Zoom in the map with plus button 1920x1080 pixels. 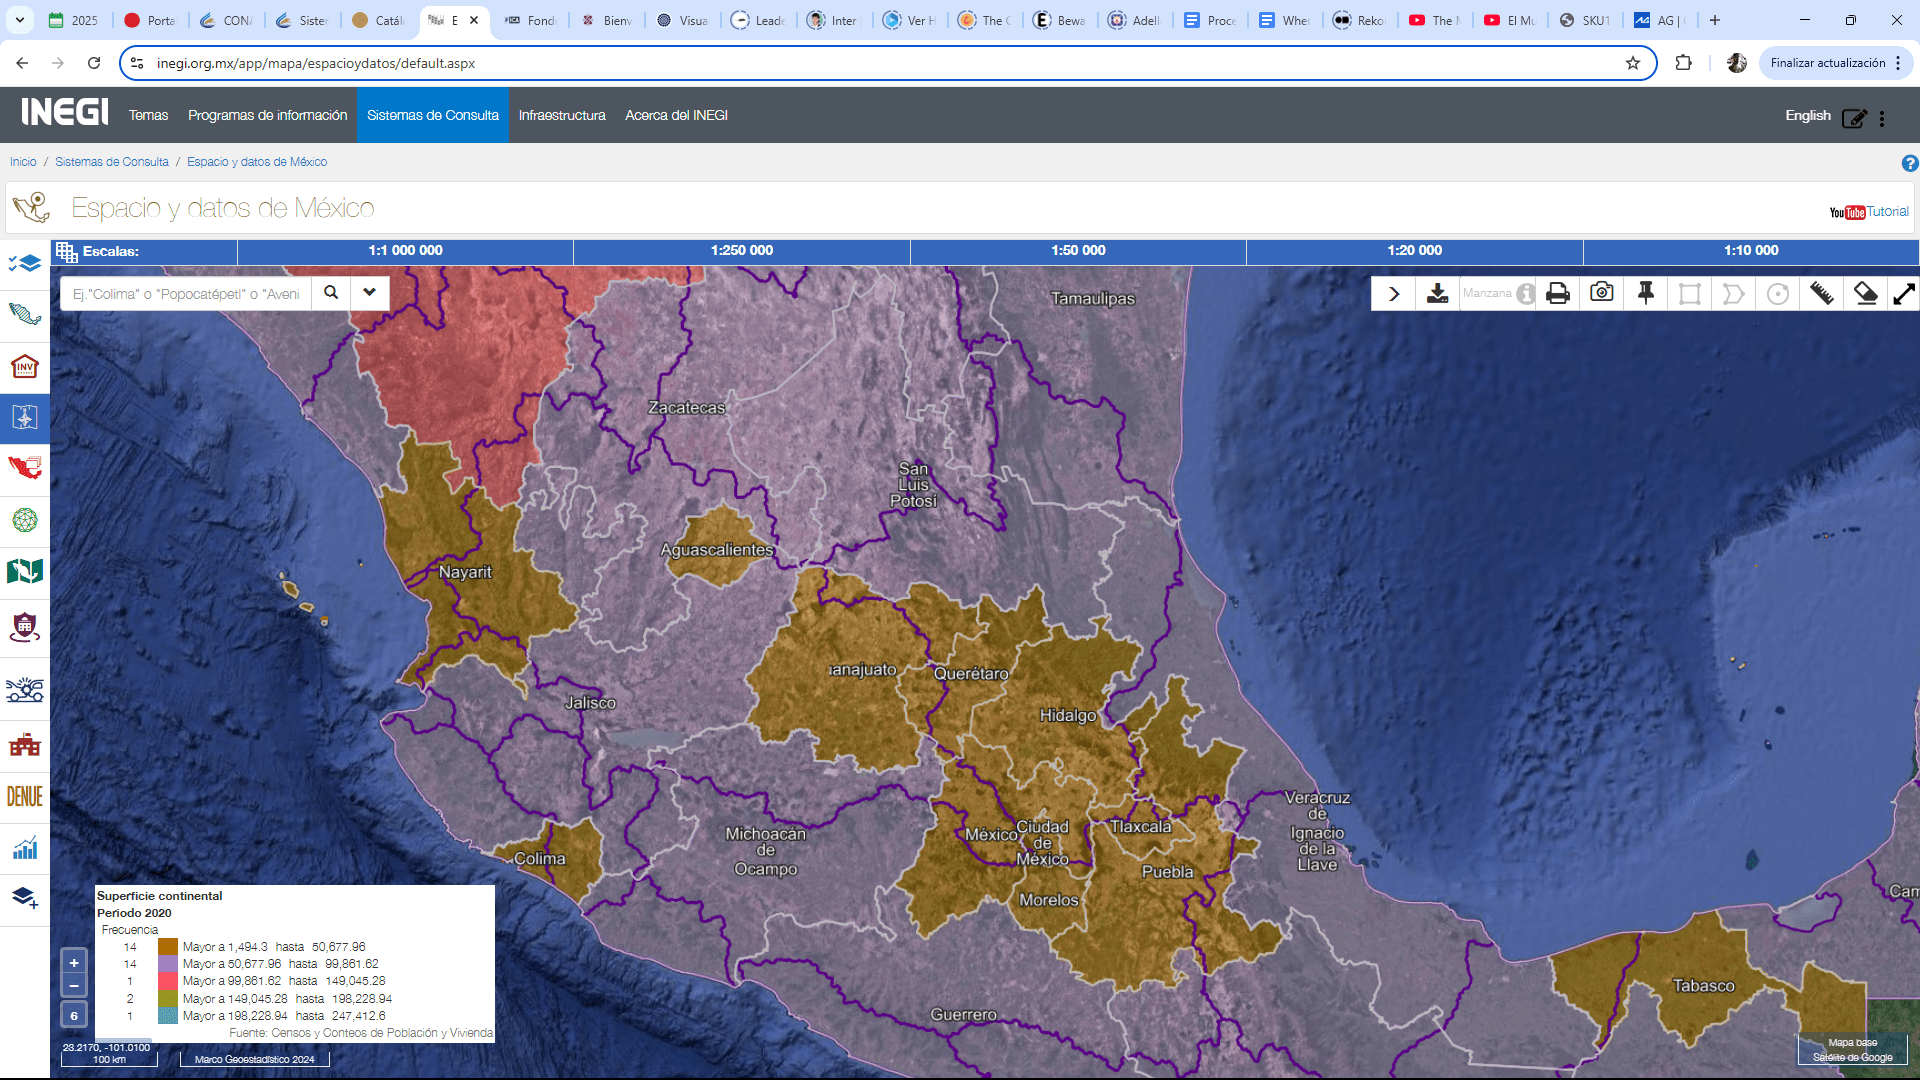[74, 962]
